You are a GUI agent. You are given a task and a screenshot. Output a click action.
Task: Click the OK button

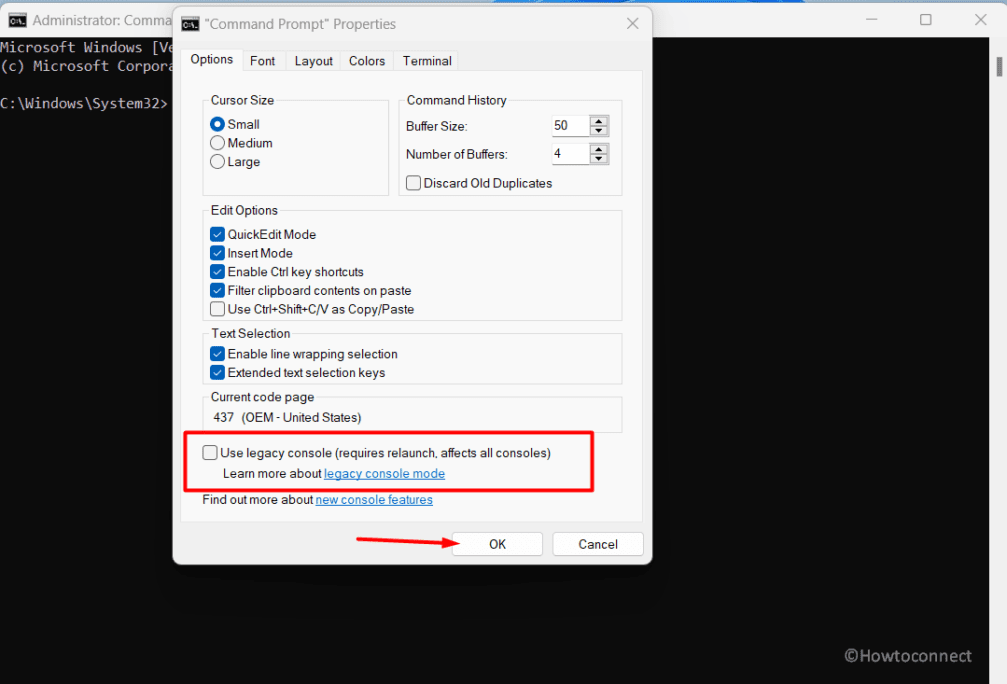[x=497, y=544]
